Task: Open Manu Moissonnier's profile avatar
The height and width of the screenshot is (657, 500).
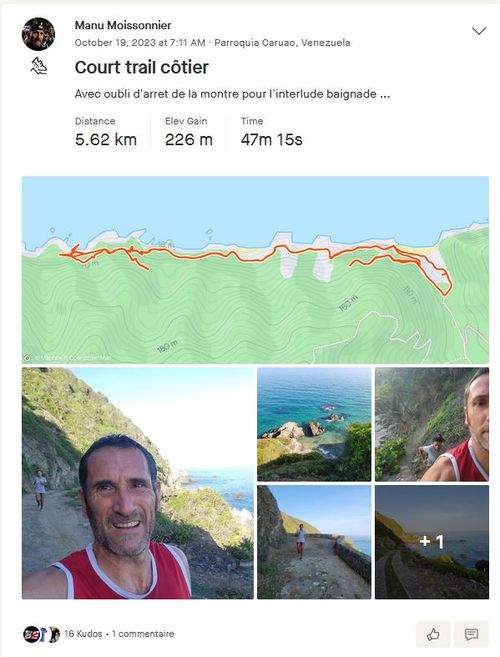Action: click(x=38, y=34)
